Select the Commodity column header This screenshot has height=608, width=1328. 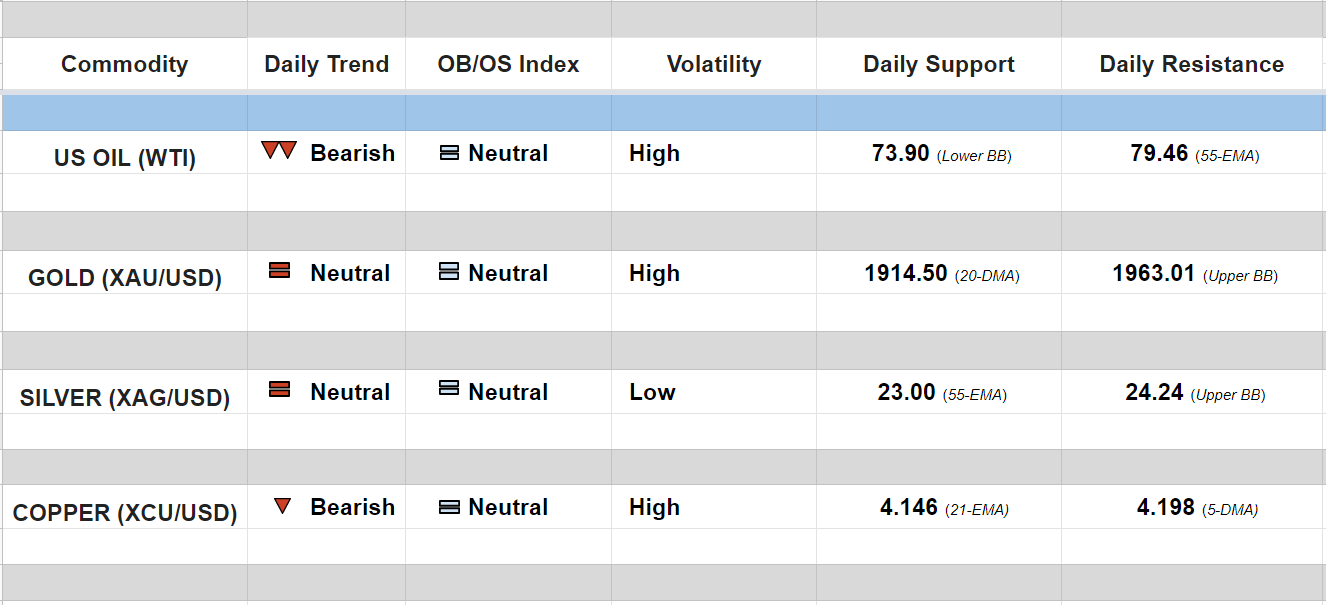tap(124, 65)
